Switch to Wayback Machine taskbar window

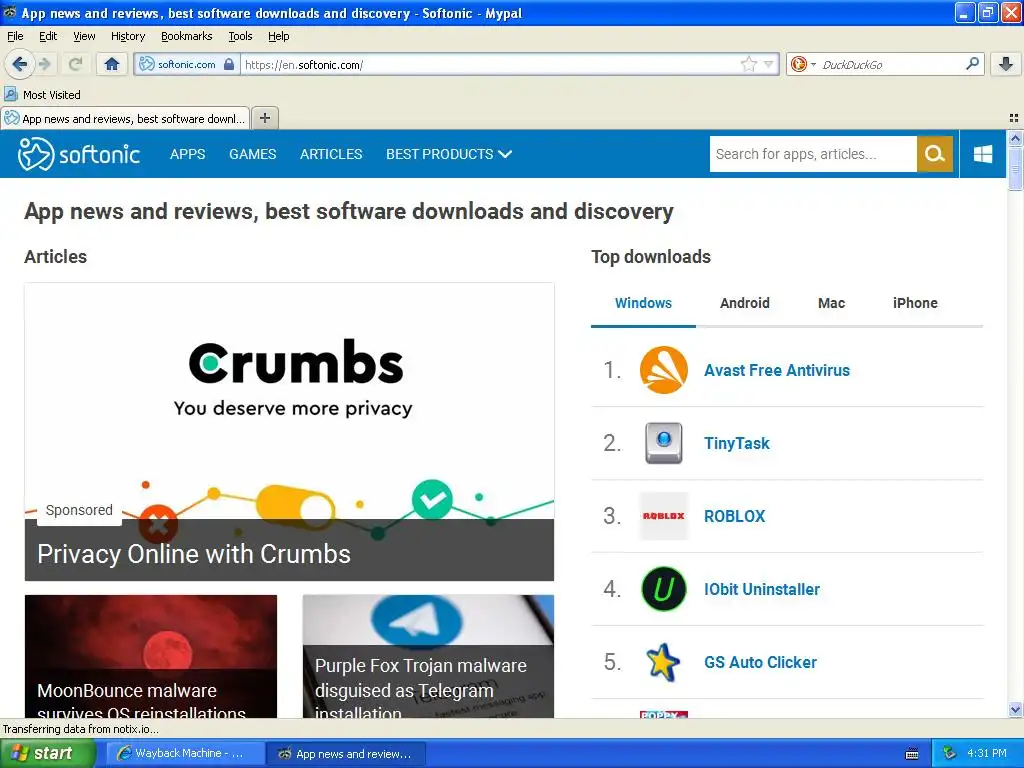(x=185, y=753)
